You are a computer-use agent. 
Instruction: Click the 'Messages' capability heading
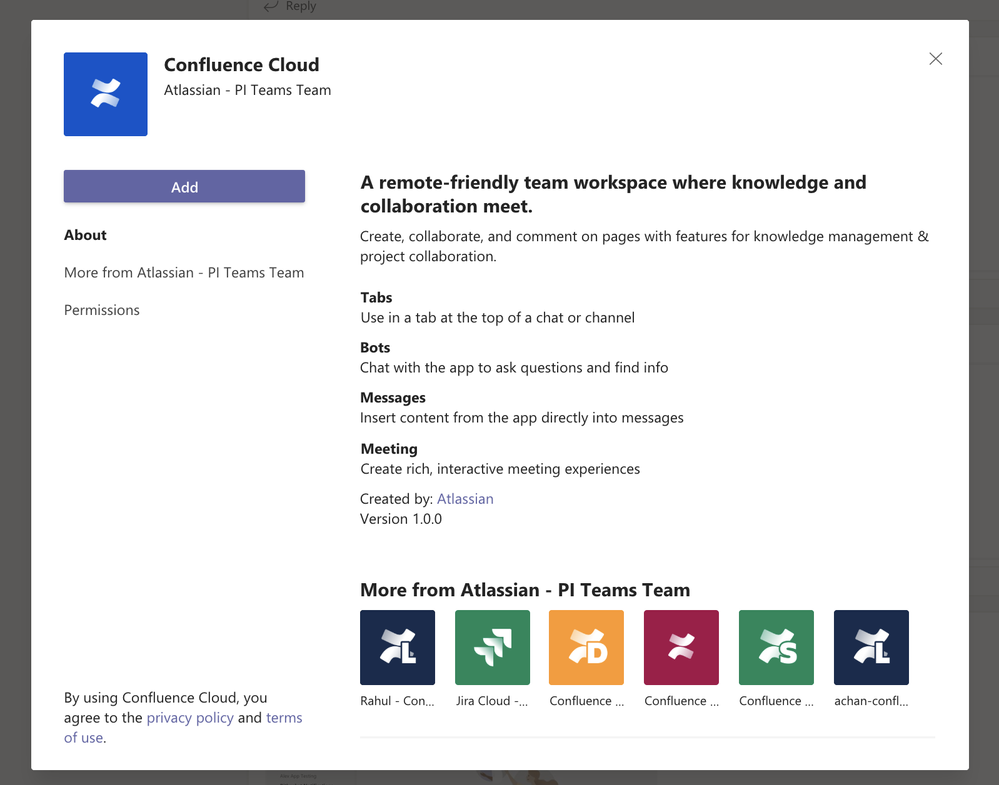pos(392,398)
